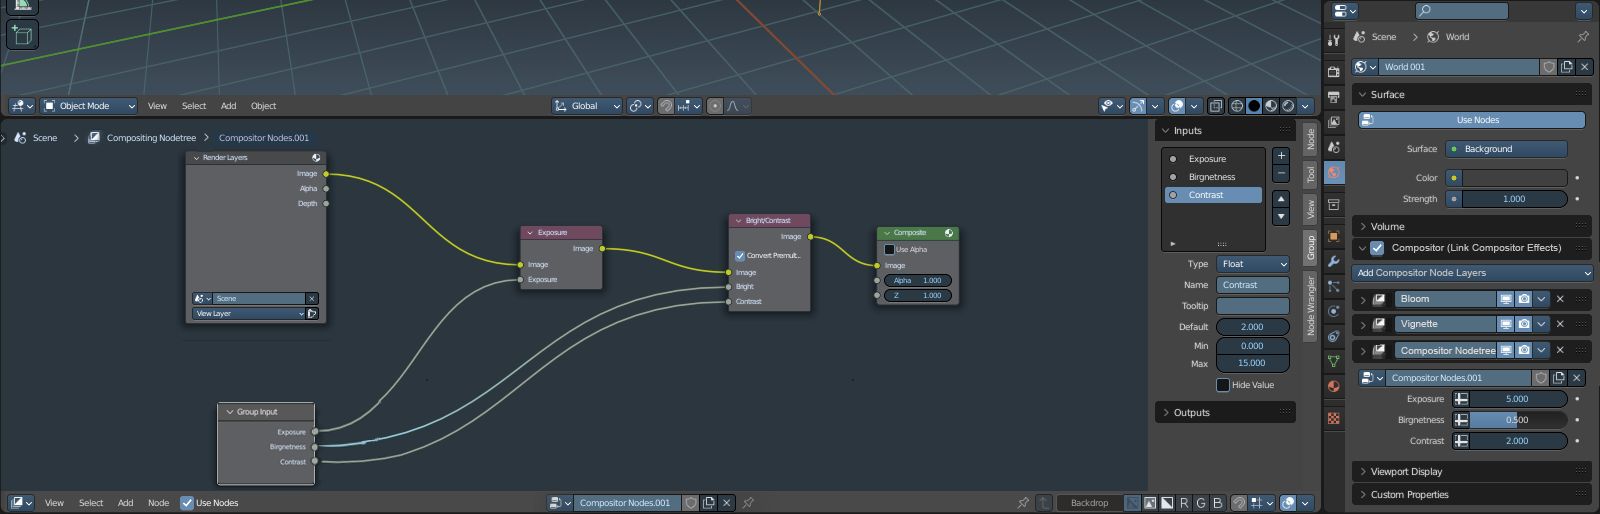Open the Object Constraints tab icon
The height and width of the screenshot is (514, 1600).
point(1333,336)
